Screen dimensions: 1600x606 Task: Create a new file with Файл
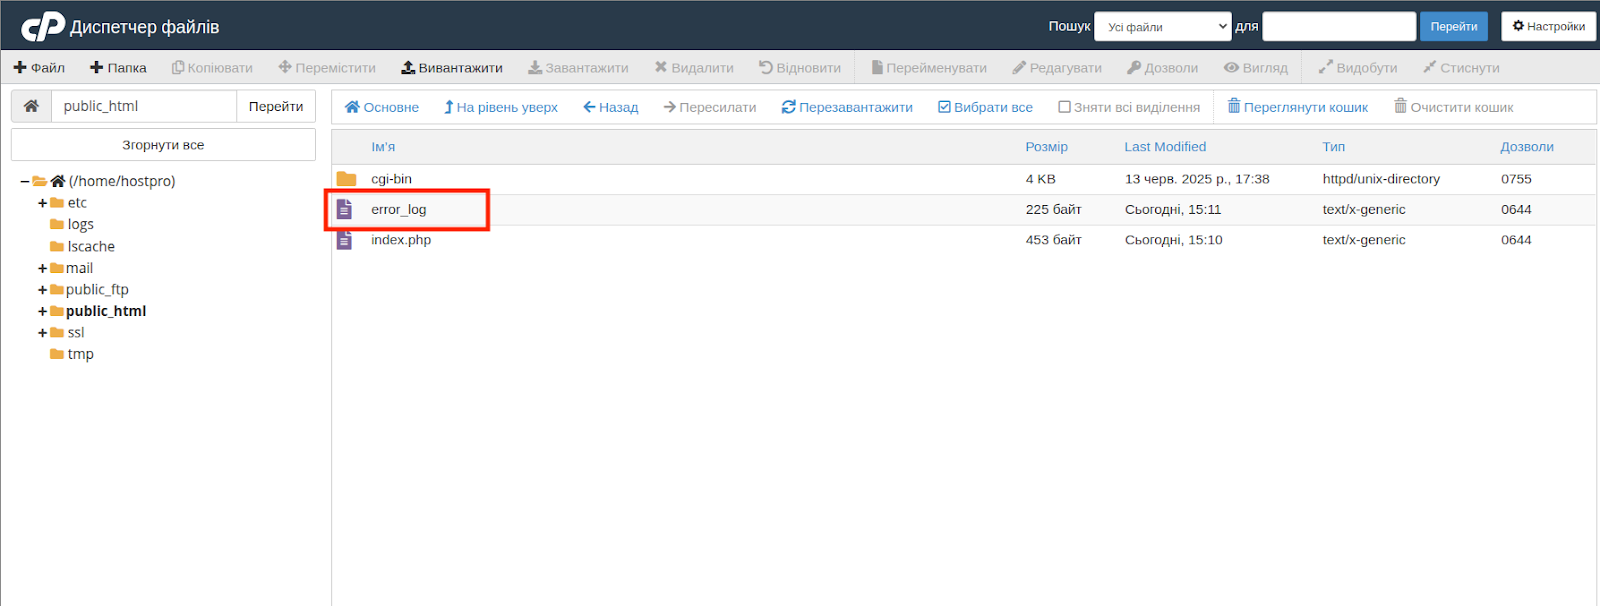click(39, 67)
